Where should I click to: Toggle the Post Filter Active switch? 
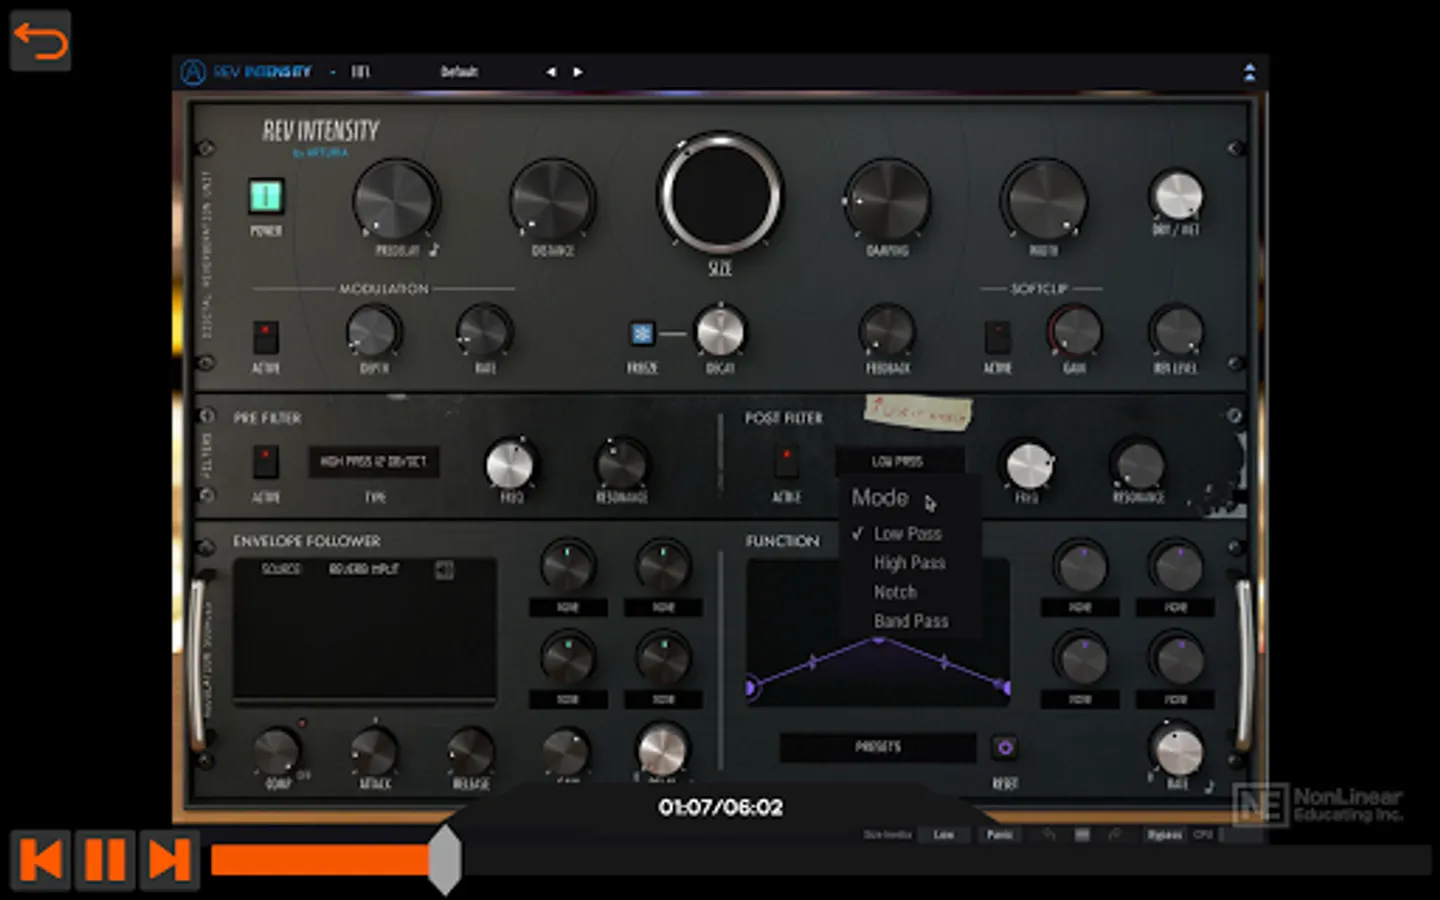pyautogui.click(x=786, y=462)
